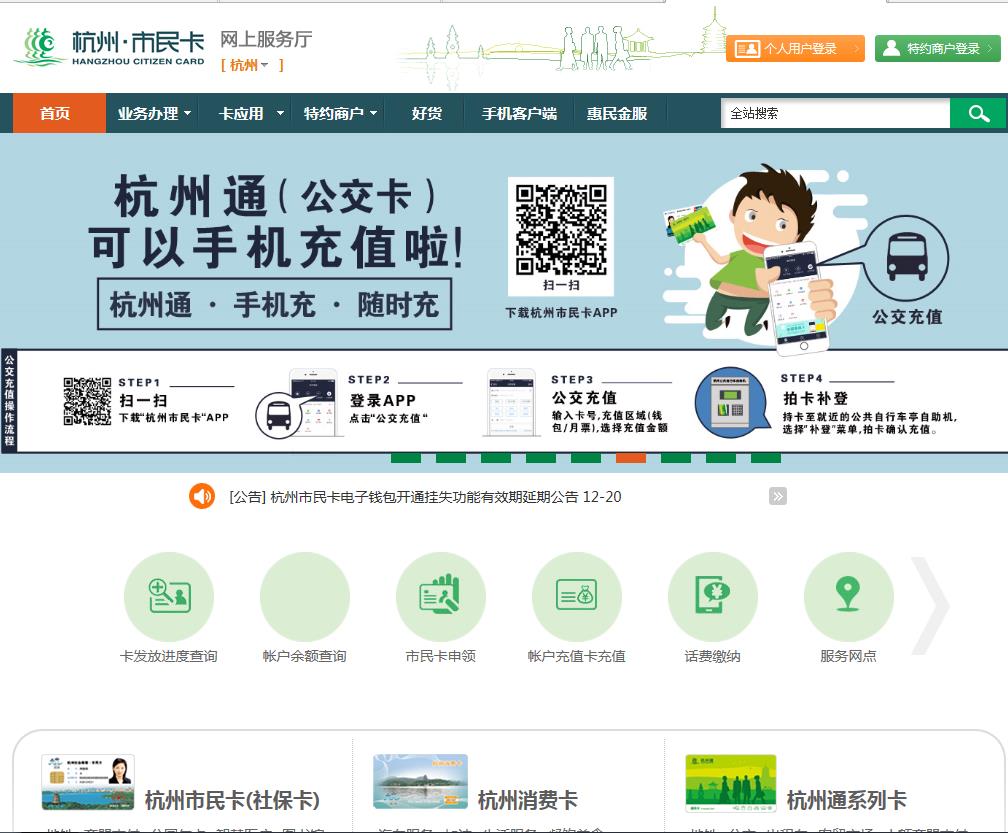Select the last banner slide indicator
This screenshot has width=1008, height=833.
pyautogui.click(x=766, y=458)
